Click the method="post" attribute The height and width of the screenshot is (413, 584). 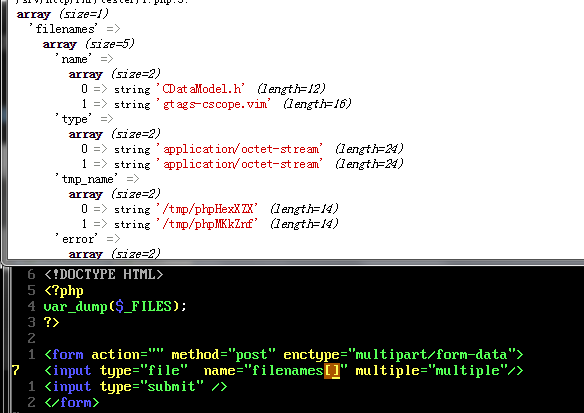(223, 354)
